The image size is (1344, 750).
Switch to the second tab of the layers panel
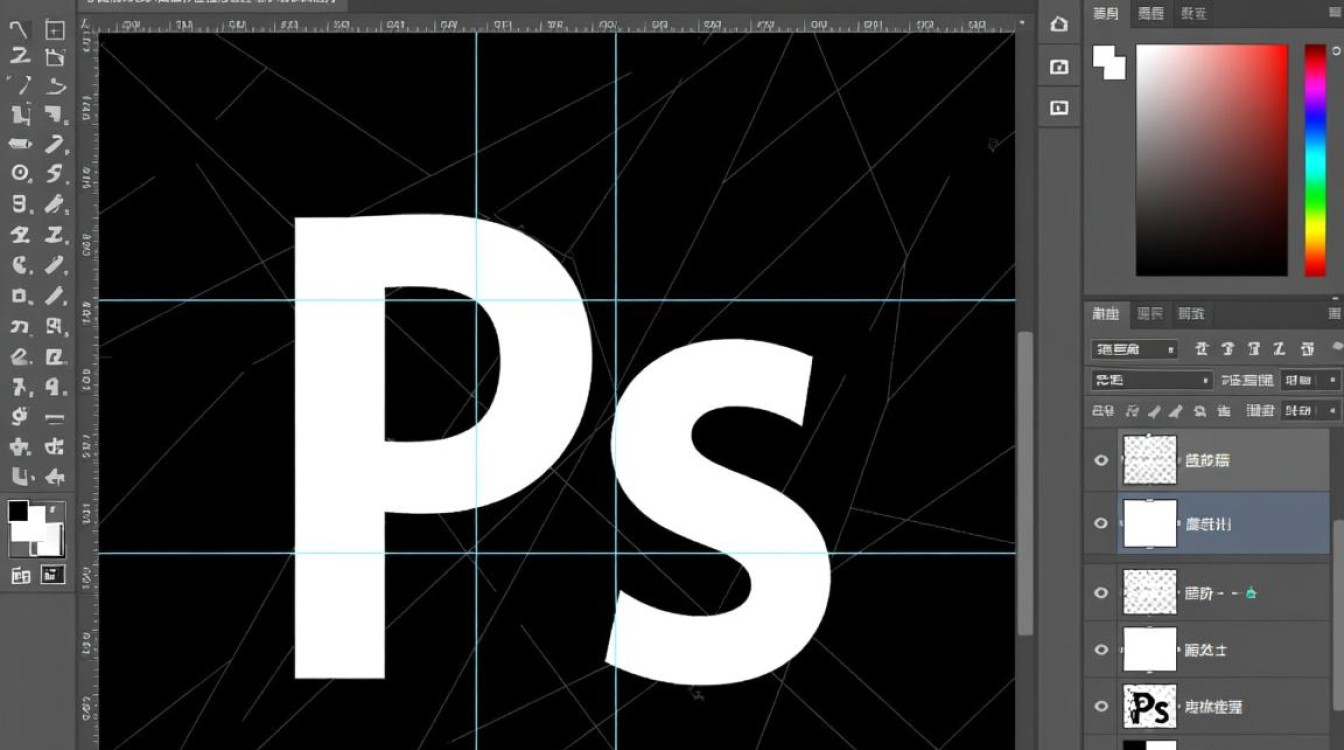click(x=1151, y=314)
